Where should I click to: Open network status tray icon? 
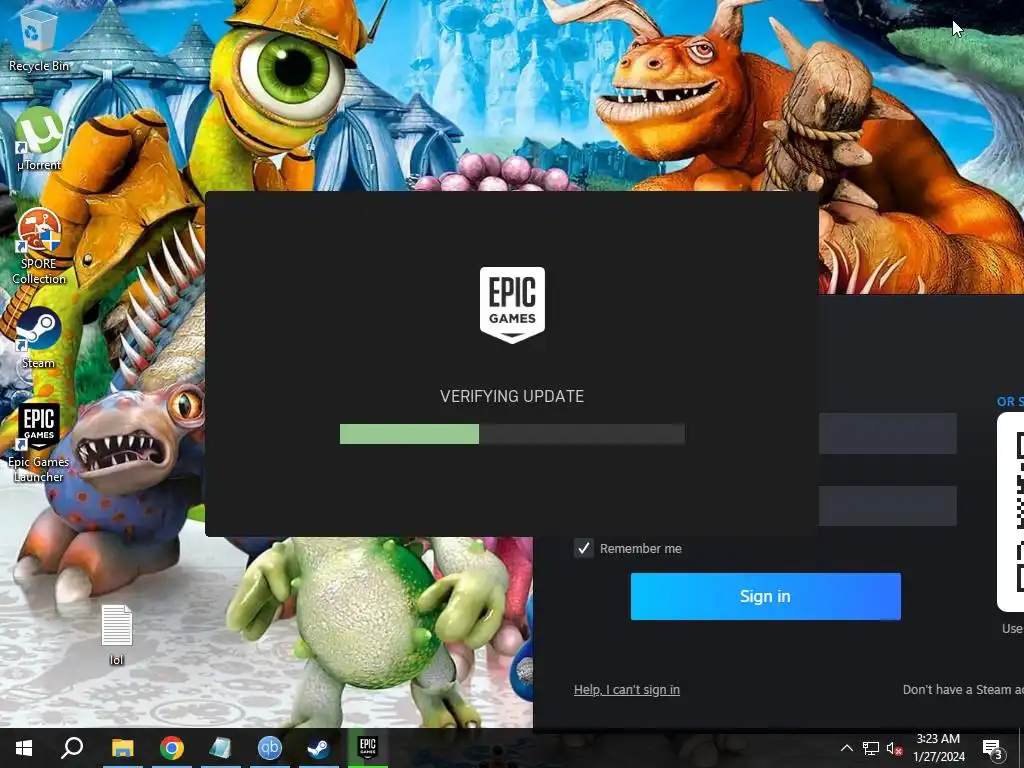click(x=871, y=748)
